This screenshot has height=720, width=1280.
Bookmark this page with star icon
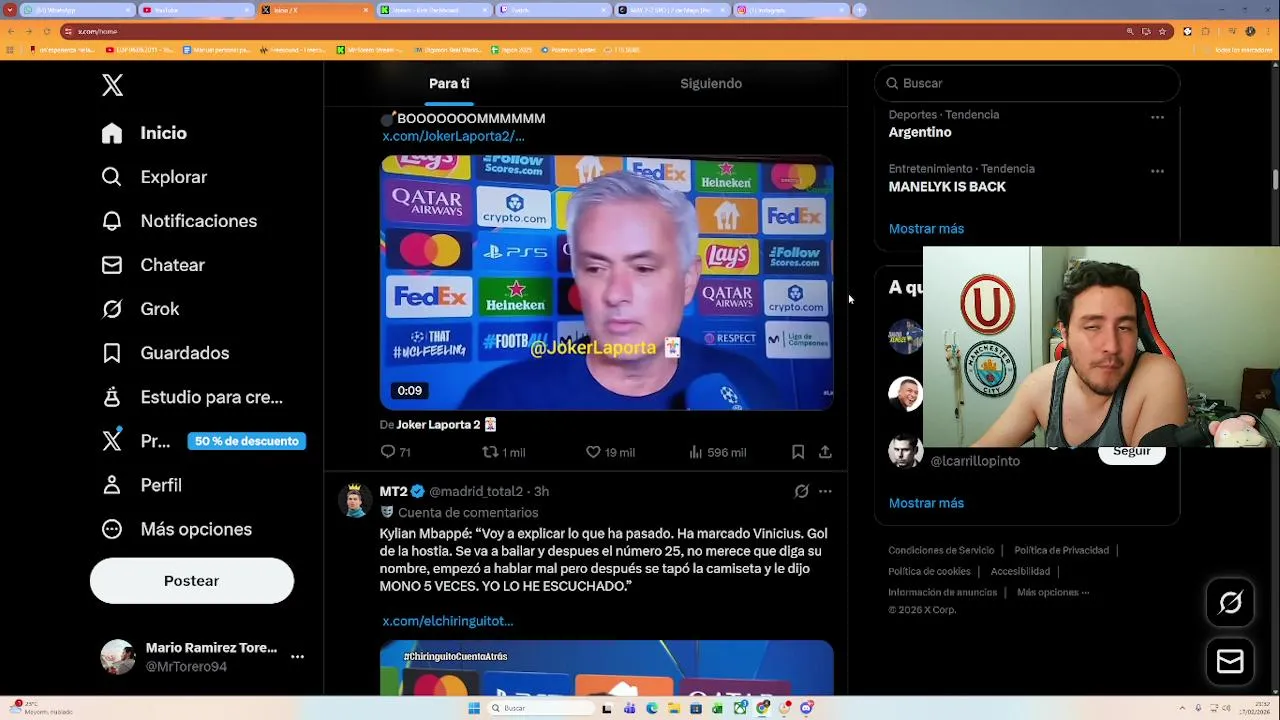pyautogui.click(x=1162, y=31)
